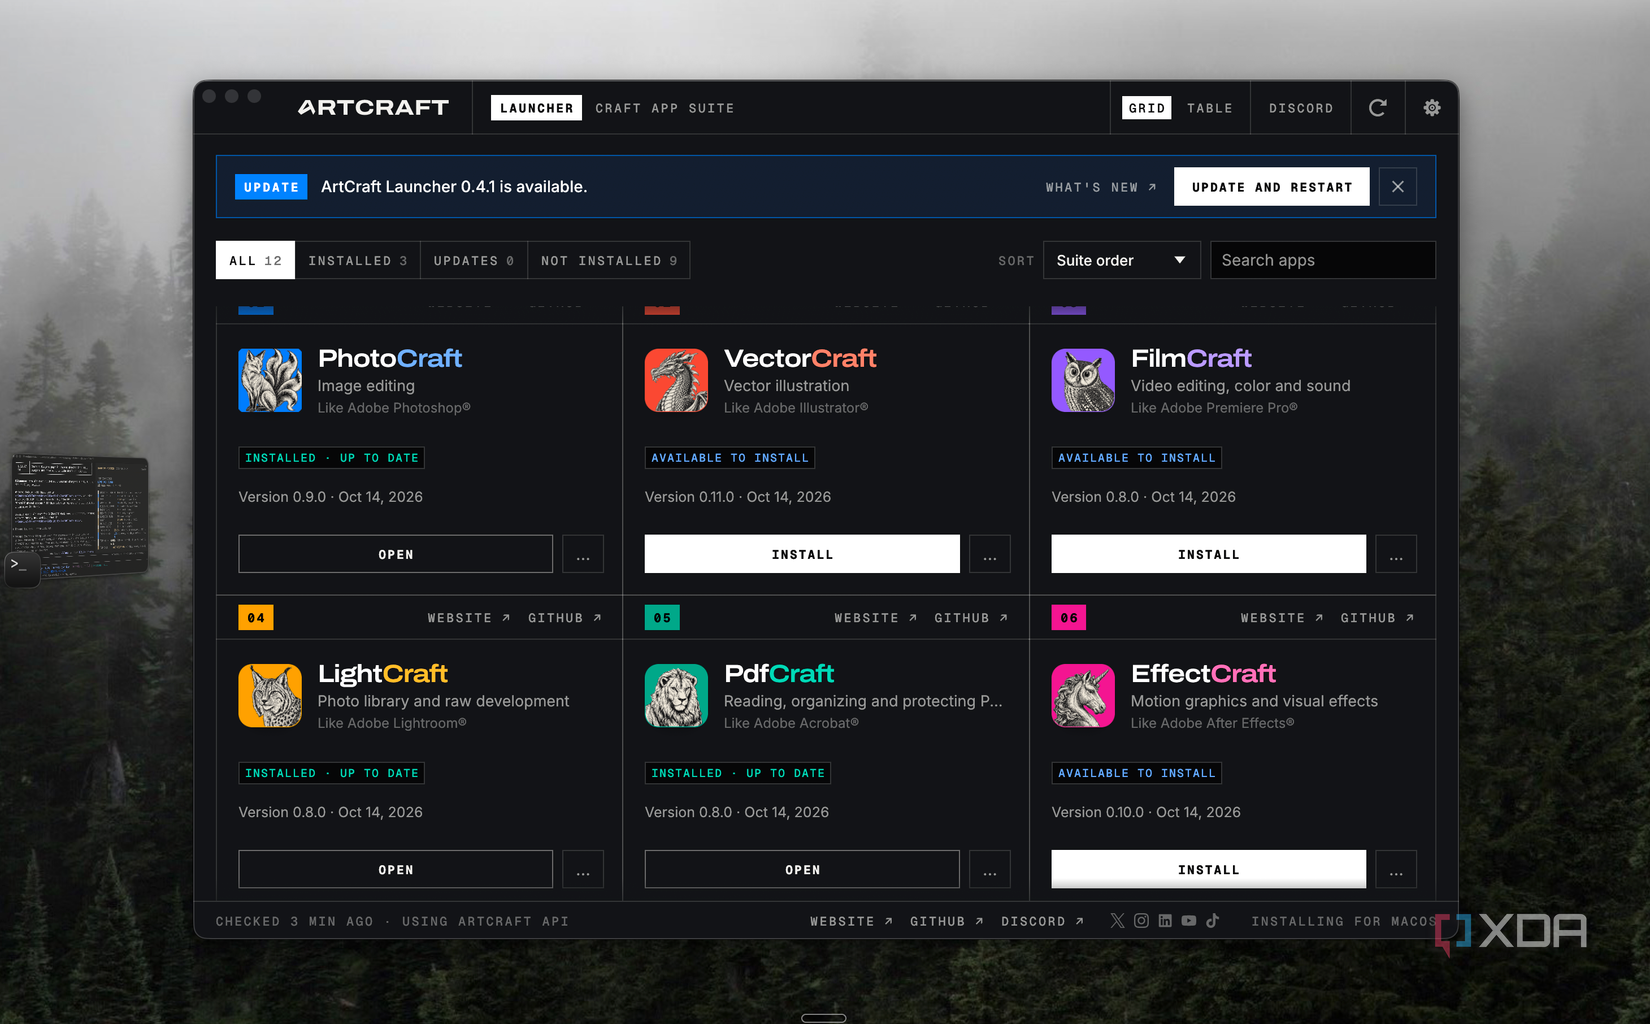Open the LightCraft app

click(395, 869)
